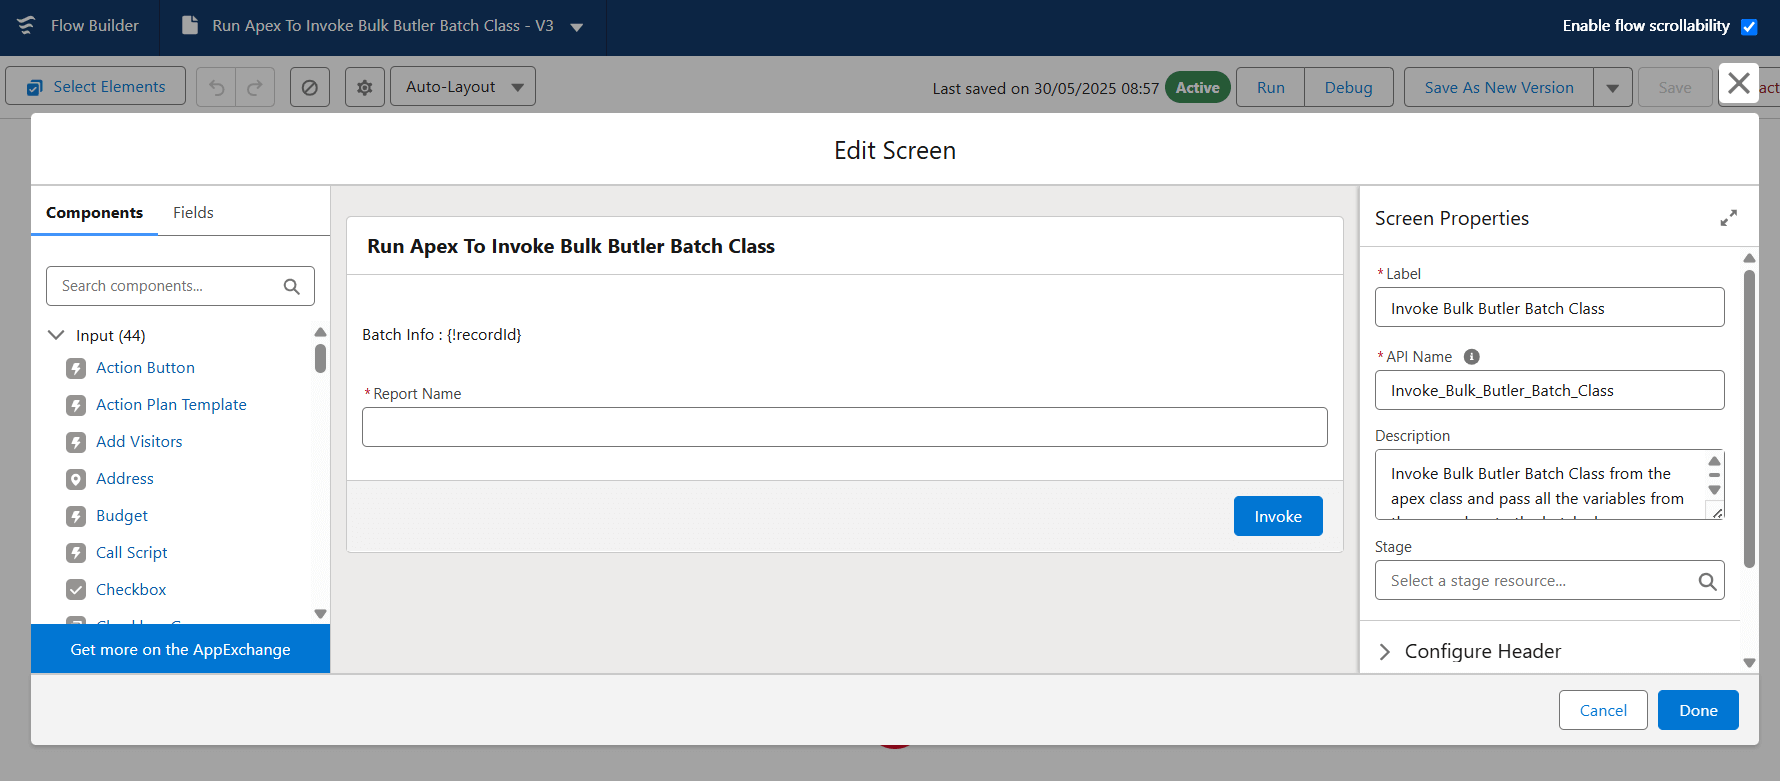Click the Search components field

point(180,286)
